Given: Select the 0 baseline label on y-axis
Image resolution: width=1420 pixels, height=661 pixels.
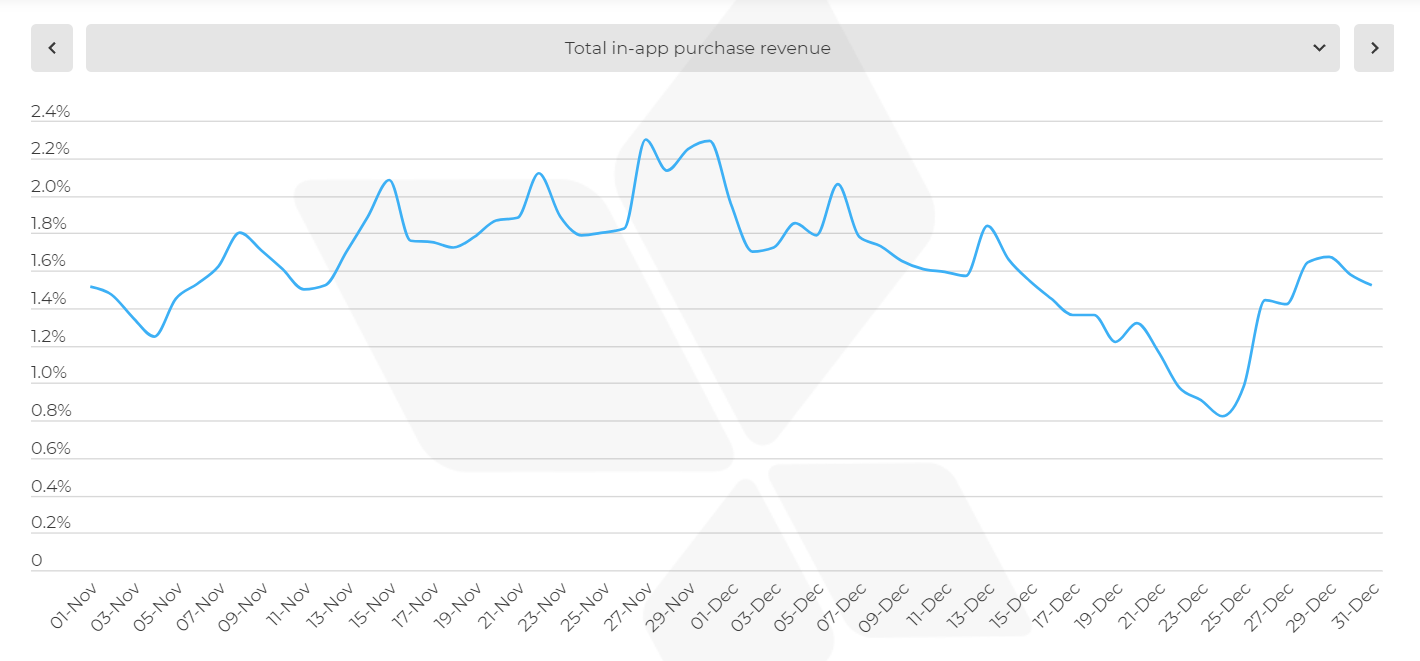Looking at the screenshot, I should (37, 561).
